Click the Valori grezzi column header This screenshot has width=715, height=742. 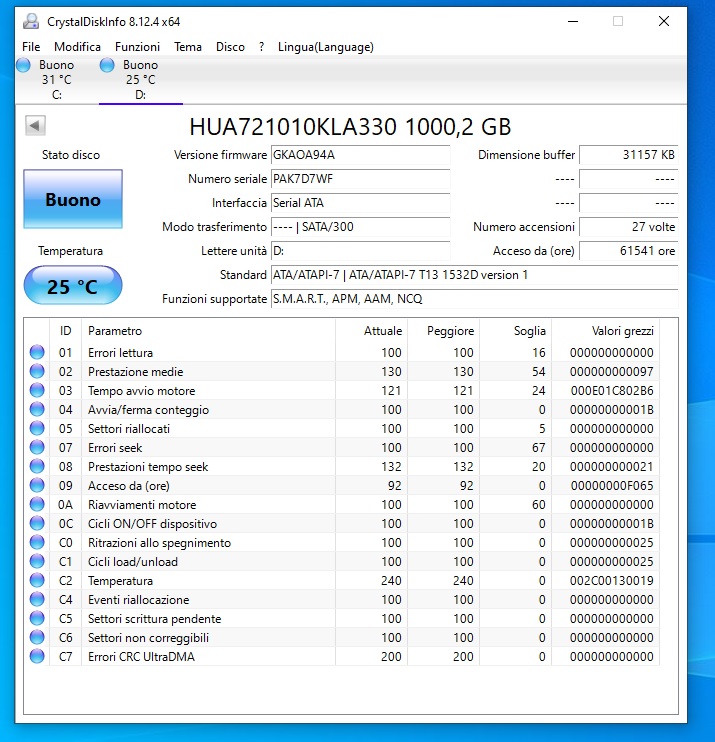605,331
